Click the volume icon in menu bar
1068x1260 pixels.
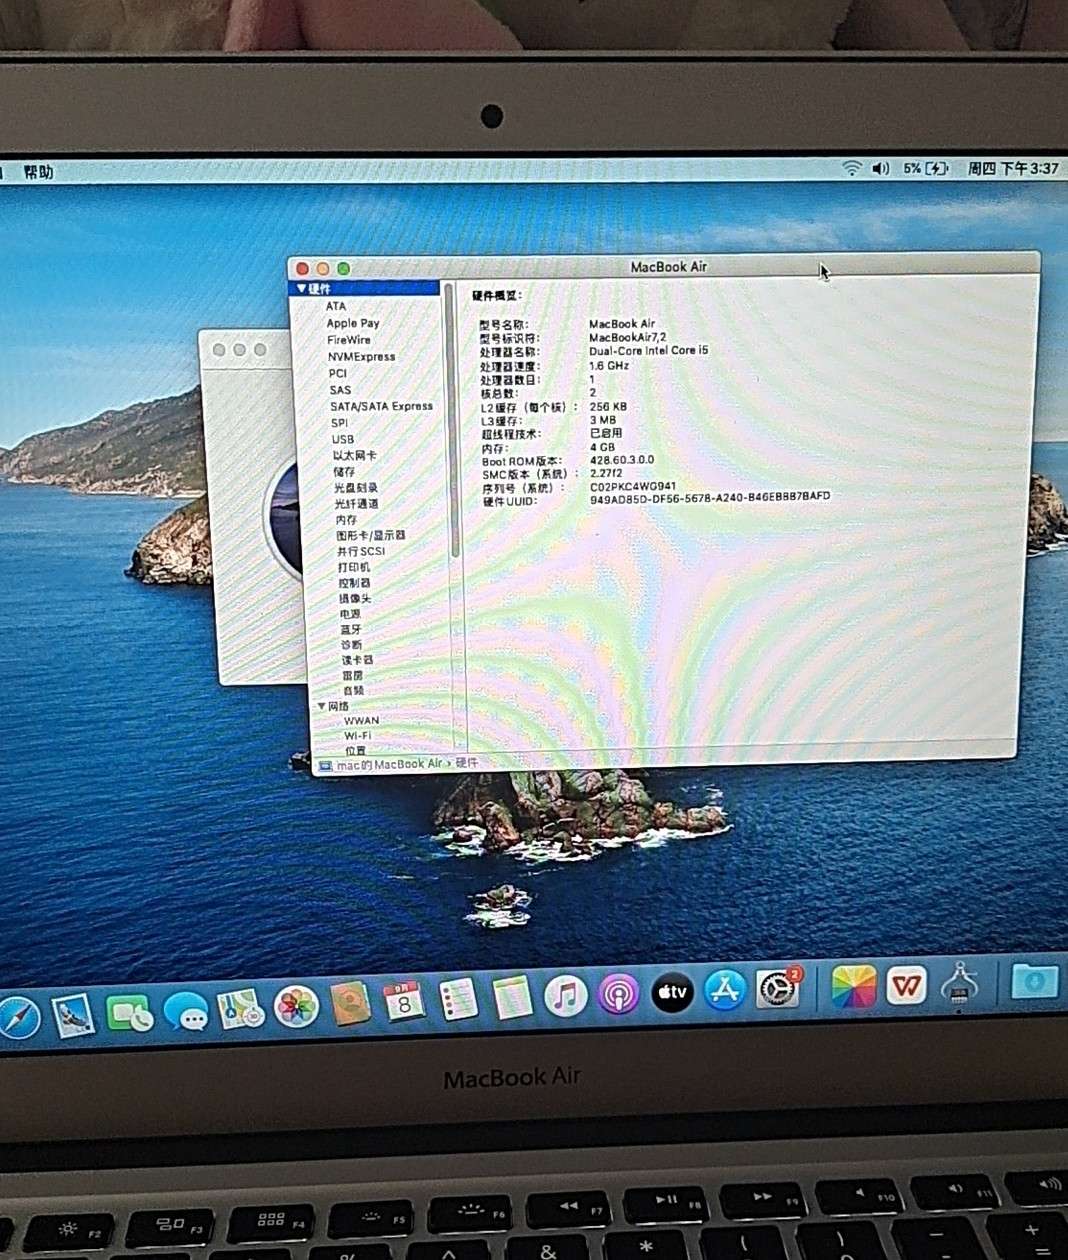pyautogui.click(x=880, y=168)
